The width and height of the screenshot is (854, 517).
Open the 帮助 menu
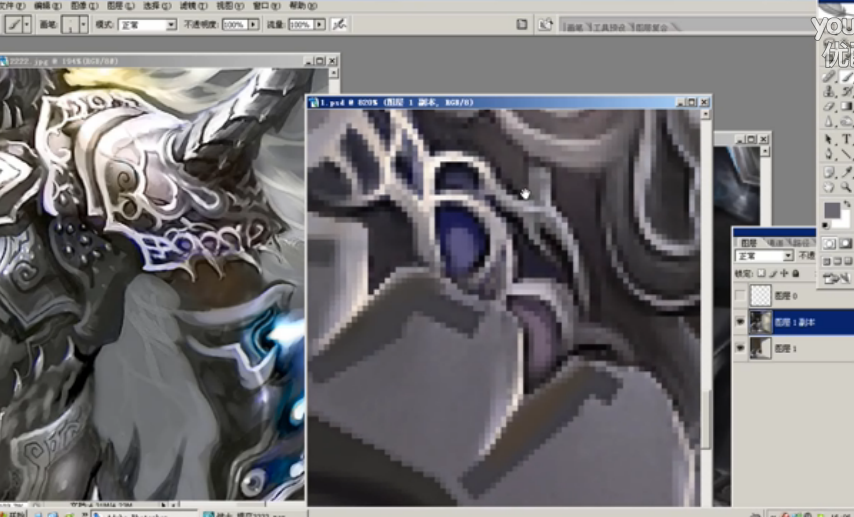(303, 5)
